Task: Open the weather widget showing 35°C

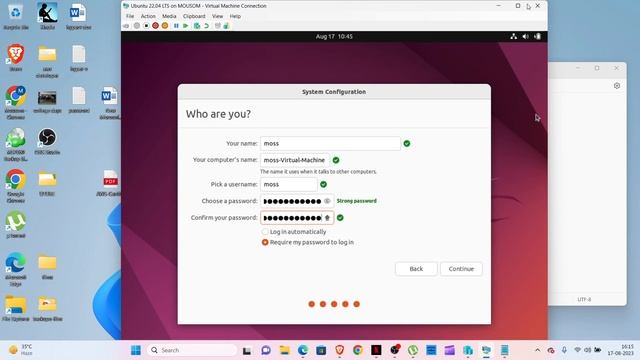Action: tap(20, 350)
